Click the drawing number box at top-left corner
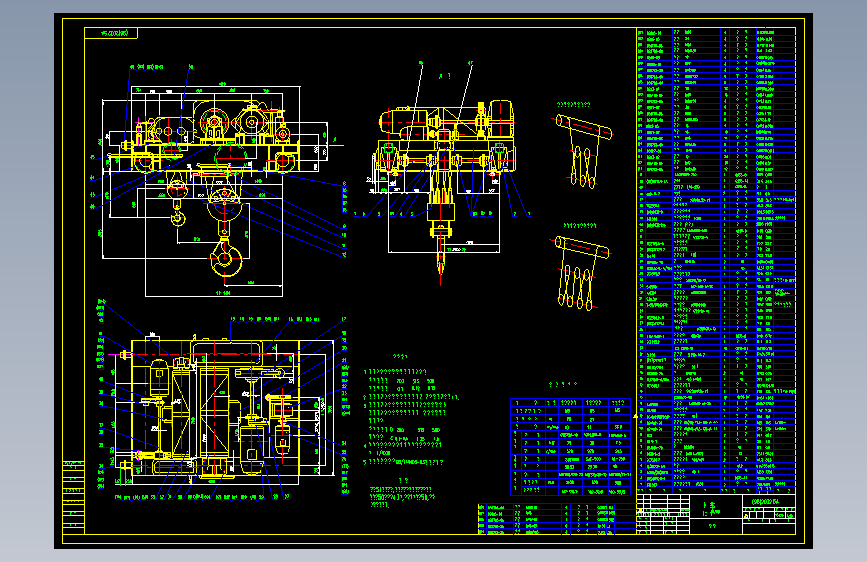The image size is (867, 562). coord(111,33)
